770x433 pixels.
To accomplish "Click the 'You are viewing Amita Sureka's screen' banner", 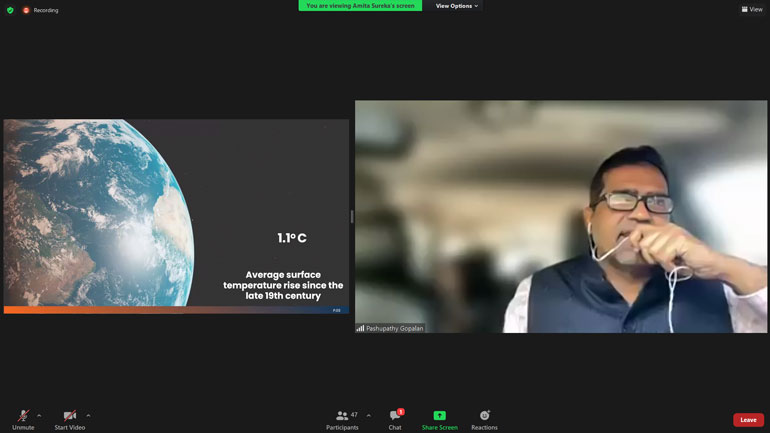I will click(360, 6).
